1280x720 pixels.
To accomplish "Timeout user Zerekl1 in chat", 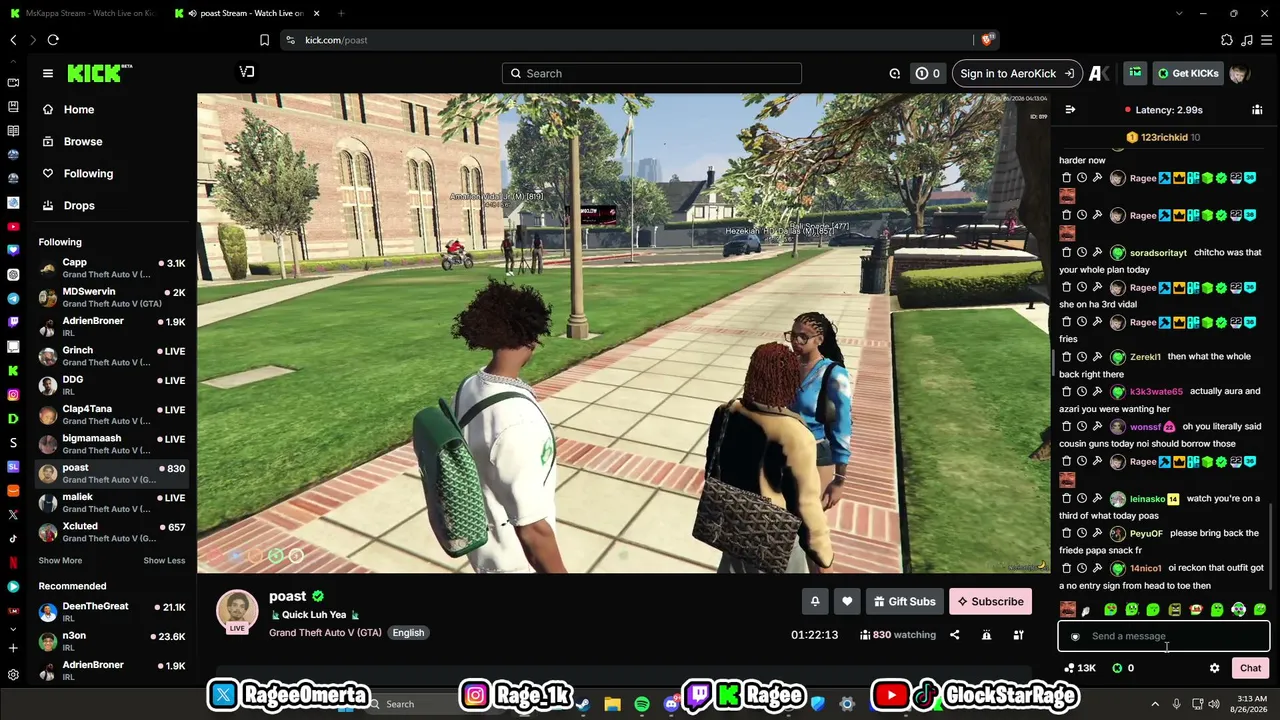I will (1082, 357).
